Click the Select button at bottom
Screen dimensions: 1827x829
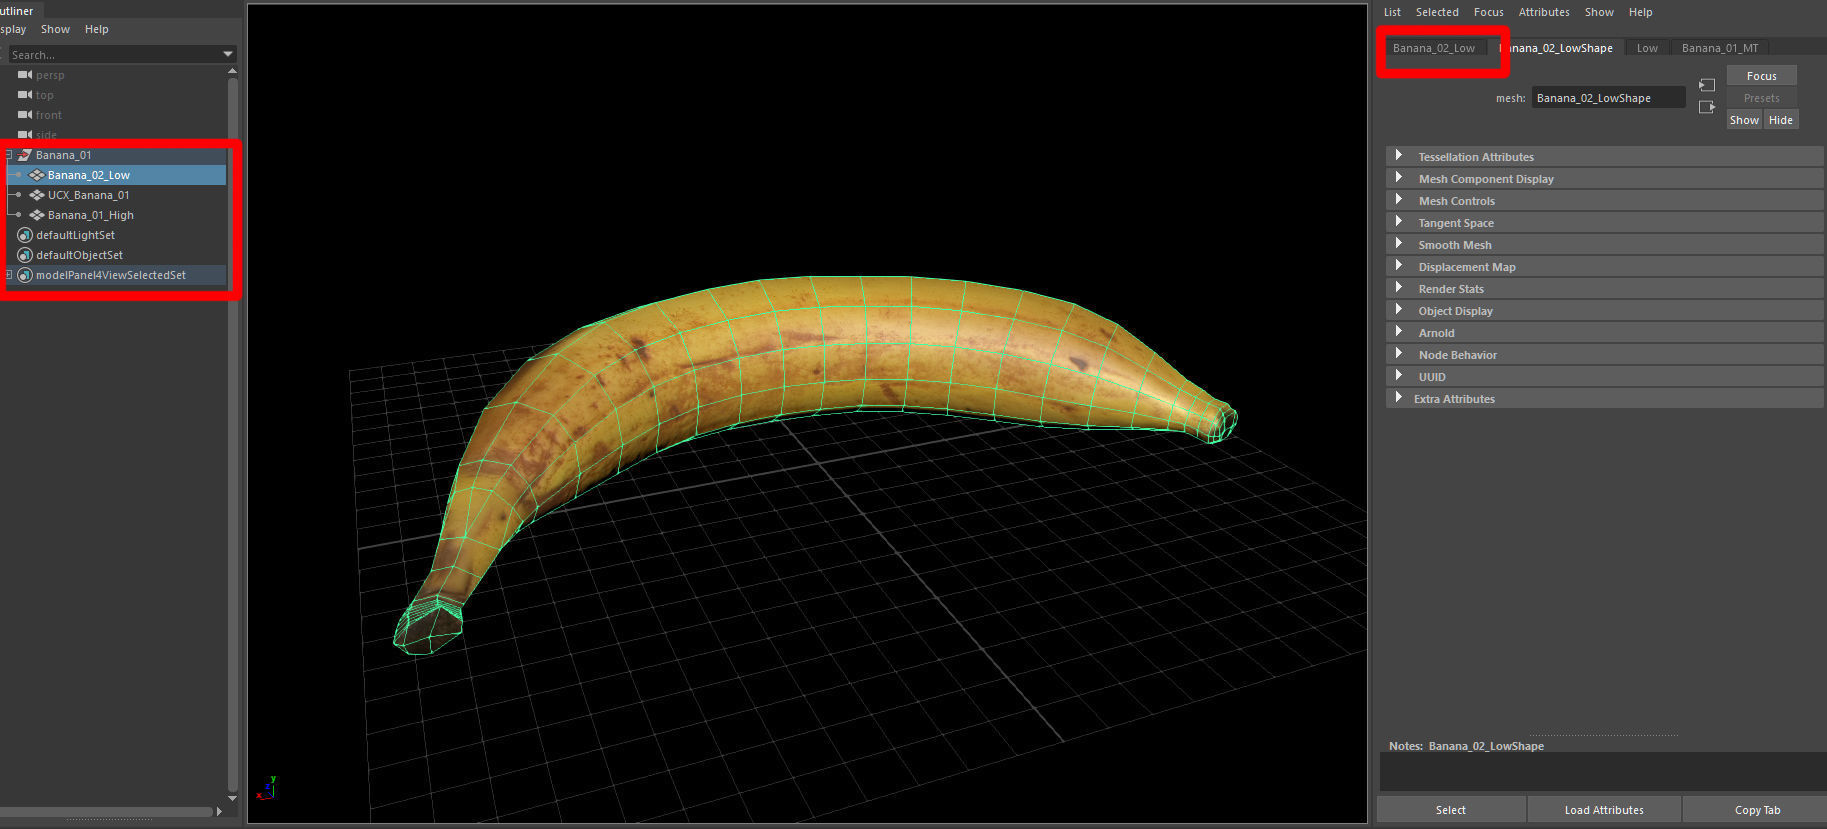tap(1451, 810)
